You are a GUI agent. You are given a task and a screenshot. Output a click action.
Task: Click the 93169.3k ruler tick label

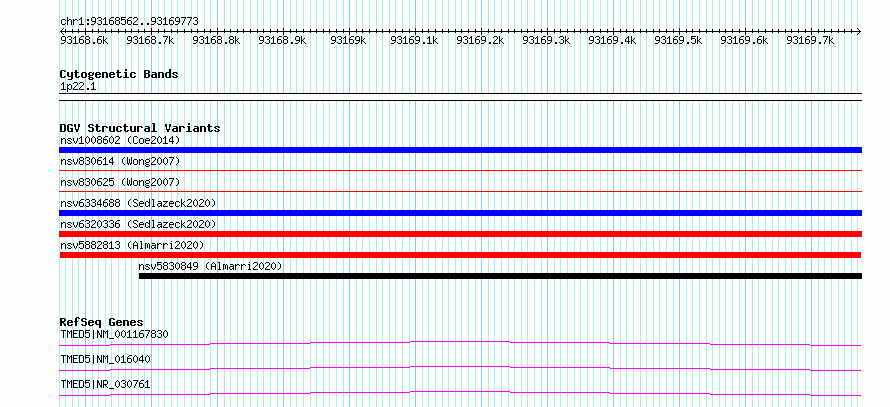[x=546, y=40]
